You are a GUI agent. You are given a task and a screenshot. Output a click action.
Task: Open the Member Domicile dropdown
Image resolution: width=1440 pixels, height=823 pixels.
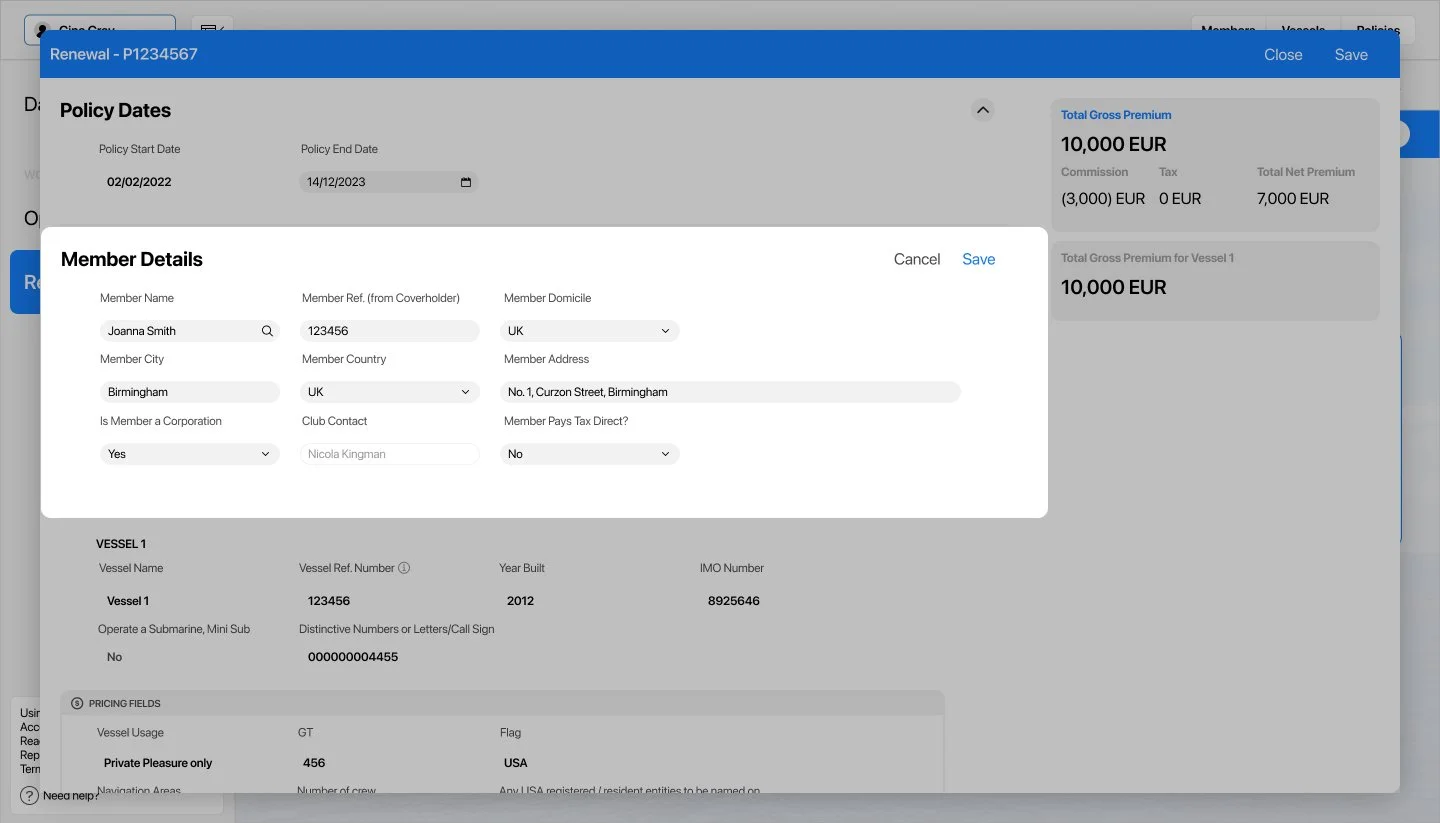pyautogui.click(x=590, y=331)
